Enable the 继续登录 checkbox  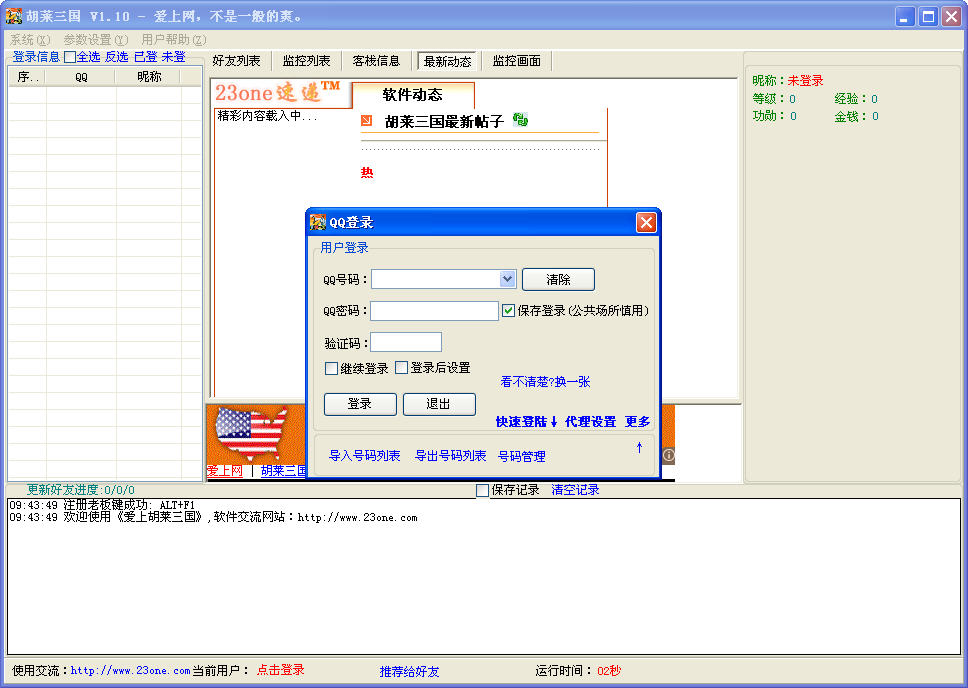pos(331,369)
